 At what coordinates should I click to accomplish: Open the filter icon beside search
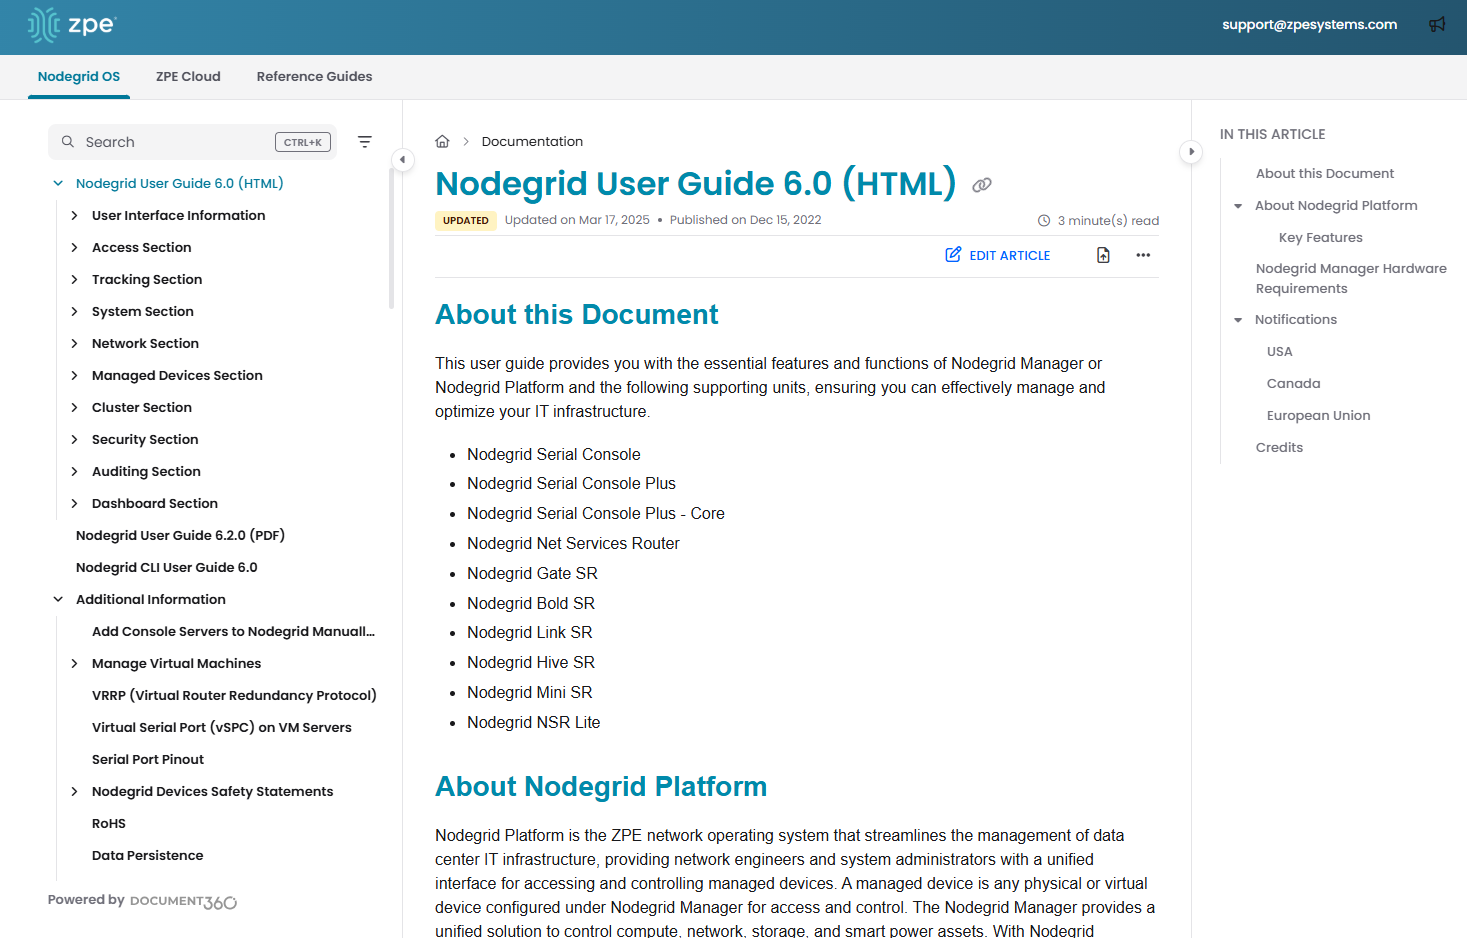365,142
